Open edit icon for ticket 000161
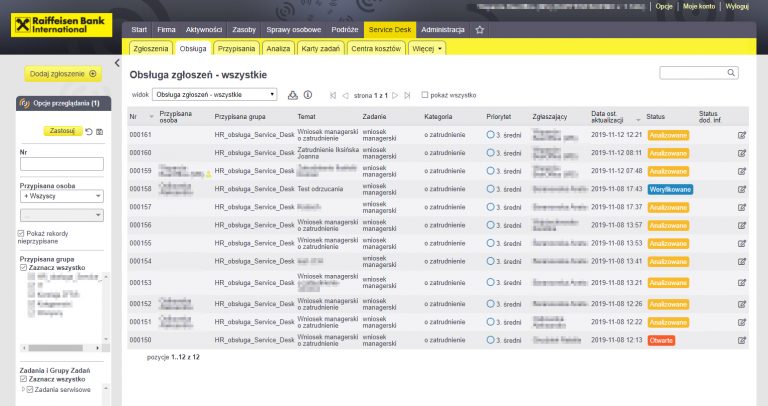Viewport: 768px width, 406px height. tap(742, 135)
